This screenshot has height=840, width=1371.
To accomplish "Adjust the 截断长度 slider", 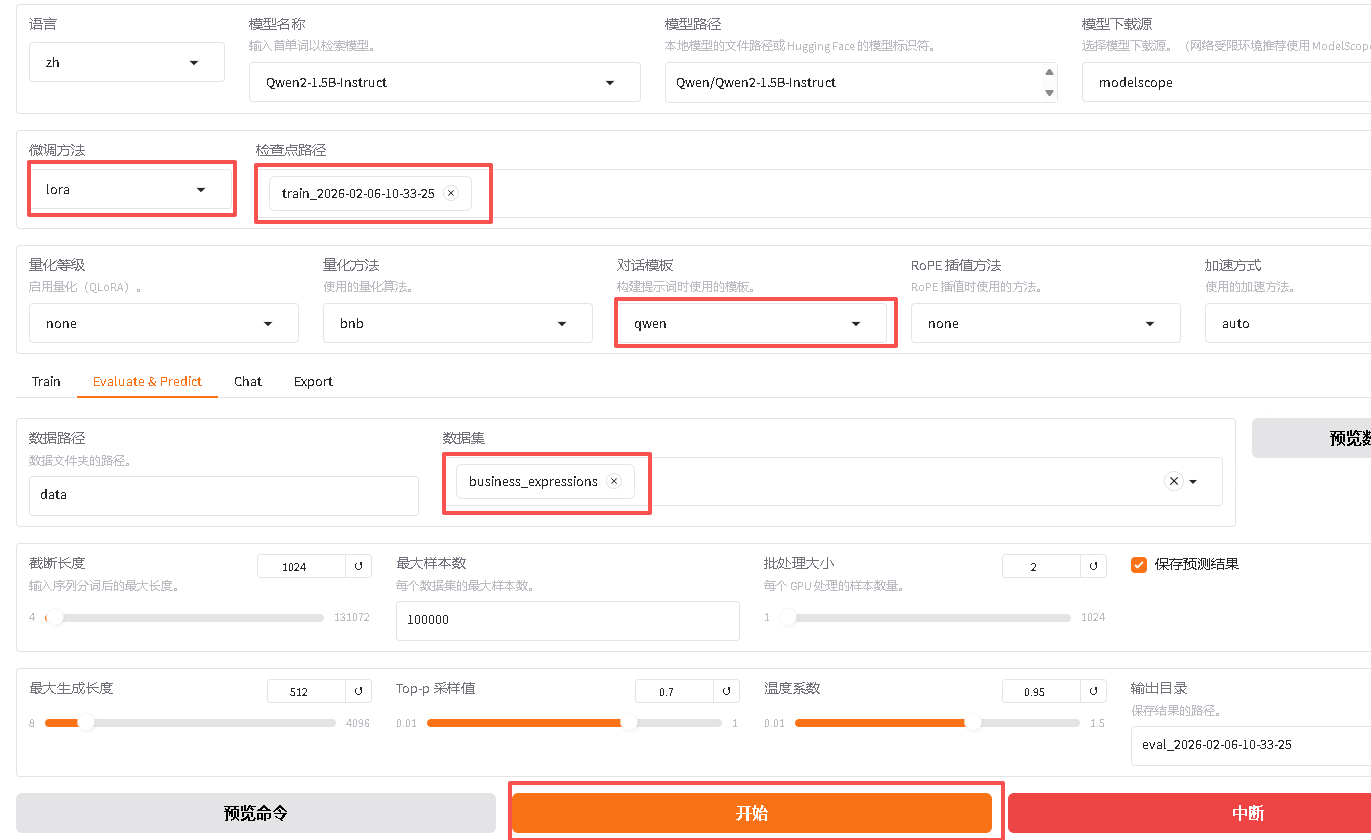I will point(185,618).
